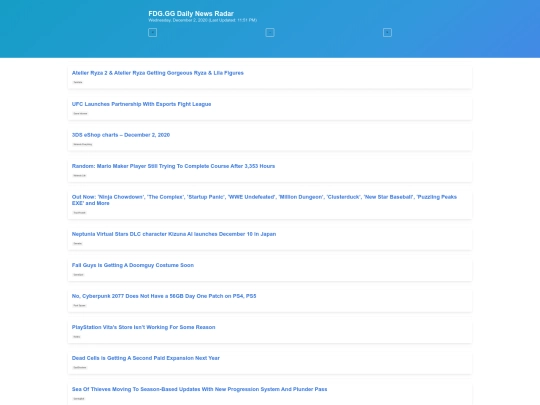Open 3DS eShop charts – December 2, 2020

coord(121,135)
